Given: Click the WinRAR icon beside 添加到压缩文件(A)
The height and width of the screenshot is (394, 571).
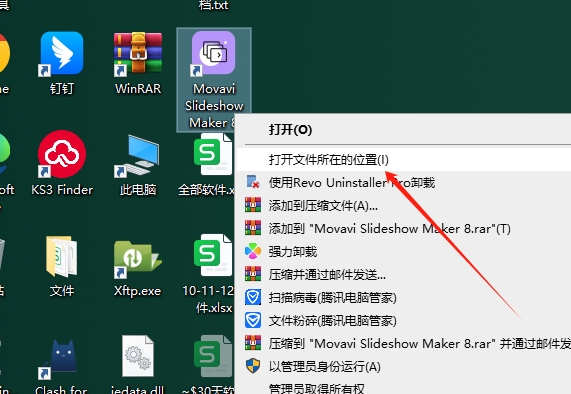Looking at the screenshot, I should (253, 205).
